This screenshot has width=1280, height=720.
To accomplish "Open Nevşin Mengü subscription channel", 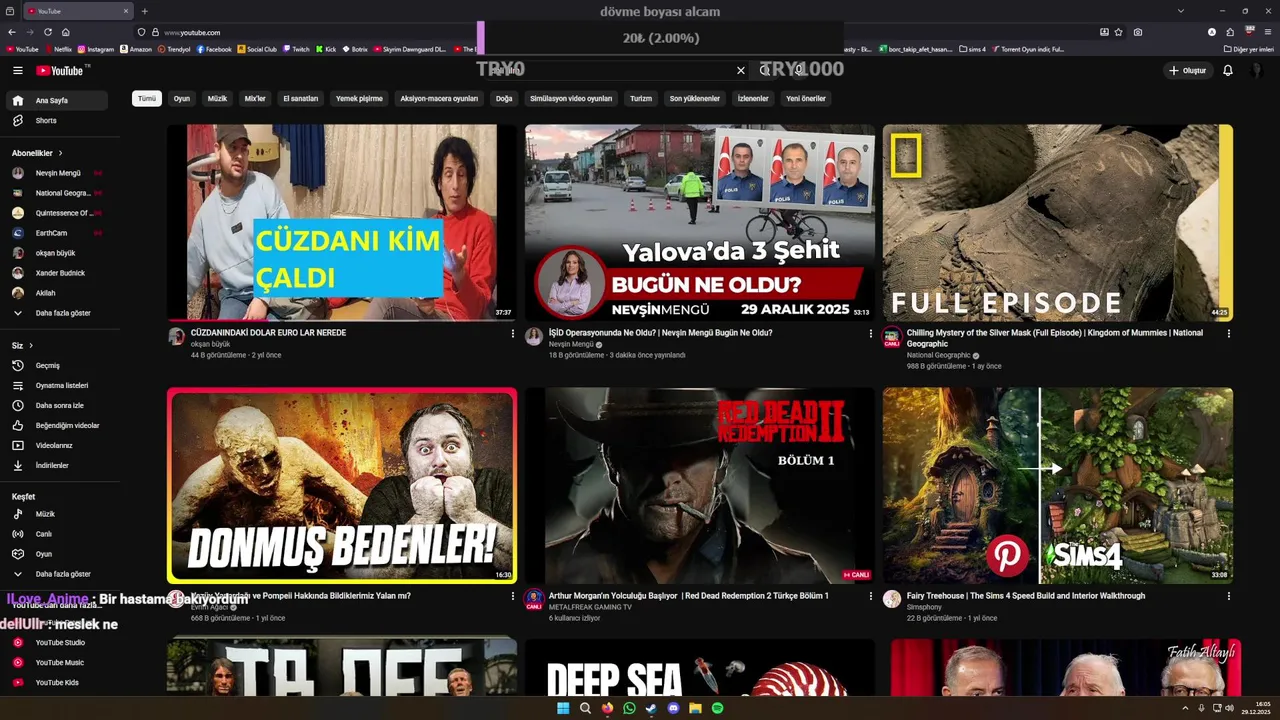I will point(57,173).
